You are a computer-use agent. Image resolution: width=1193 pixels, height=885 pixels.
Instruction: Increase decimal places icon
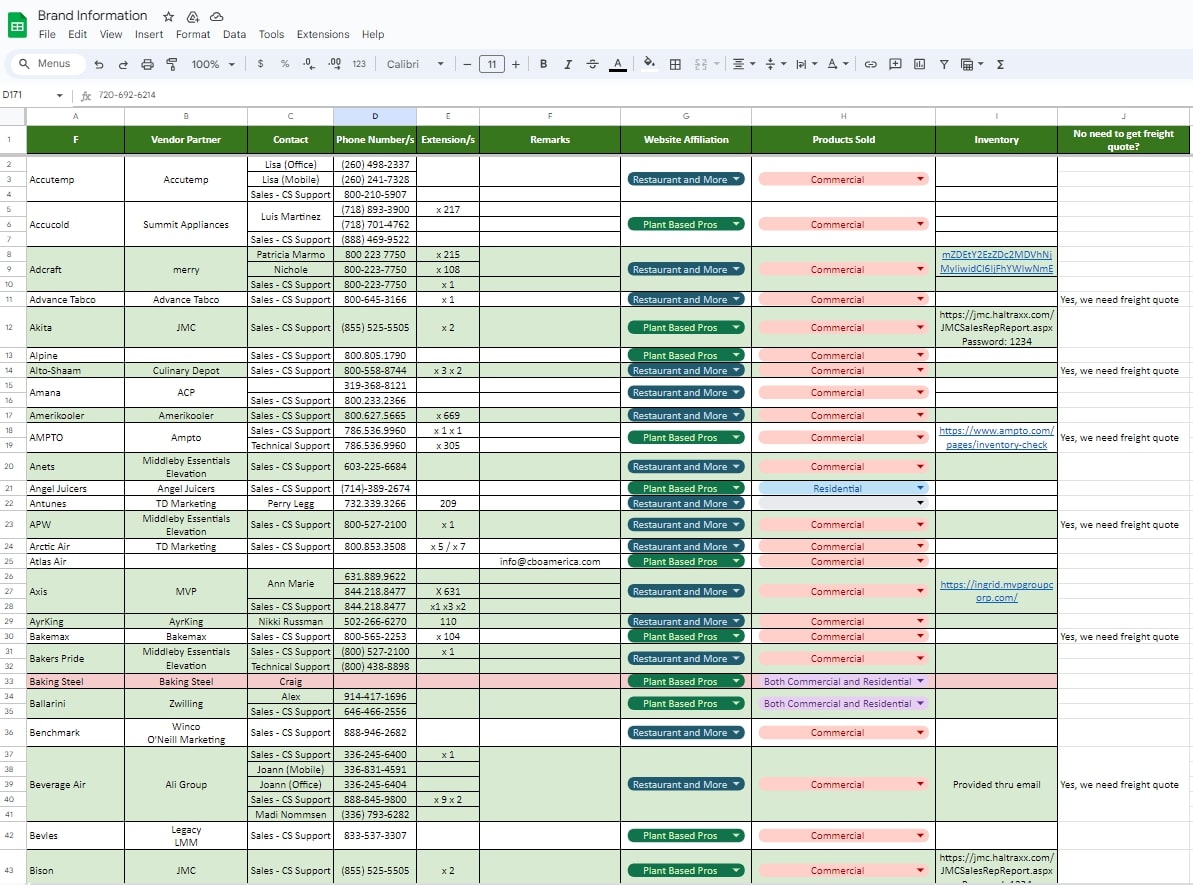335,65
